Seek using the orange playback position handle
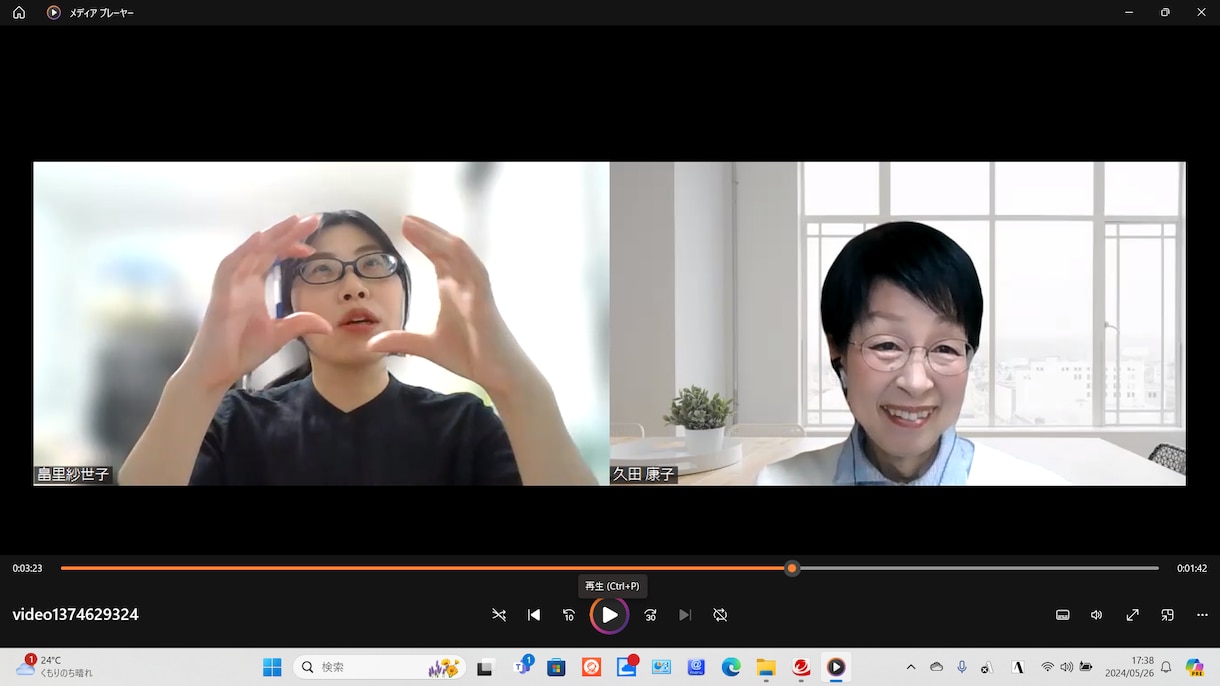This screenshot has width=1220, height=686. (792, 568)
